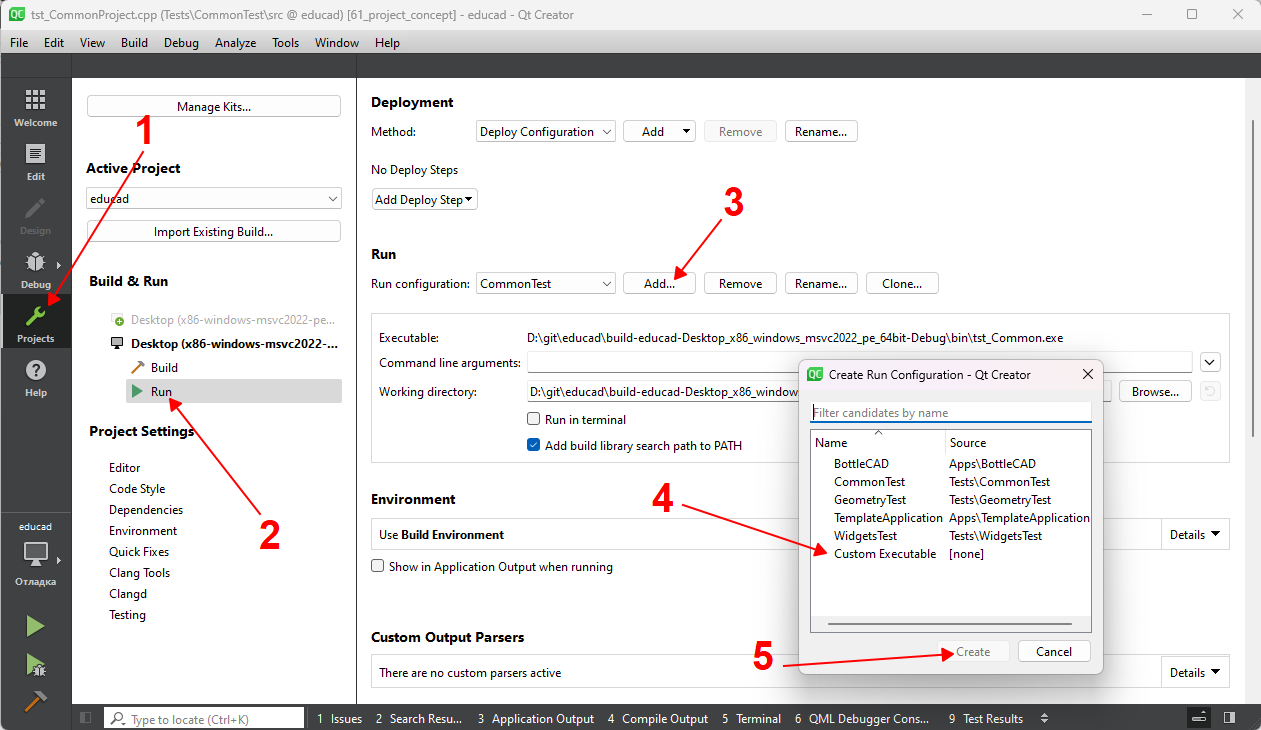
Task: Open Code Style under Project Settings
Action: tap(137, 489)
